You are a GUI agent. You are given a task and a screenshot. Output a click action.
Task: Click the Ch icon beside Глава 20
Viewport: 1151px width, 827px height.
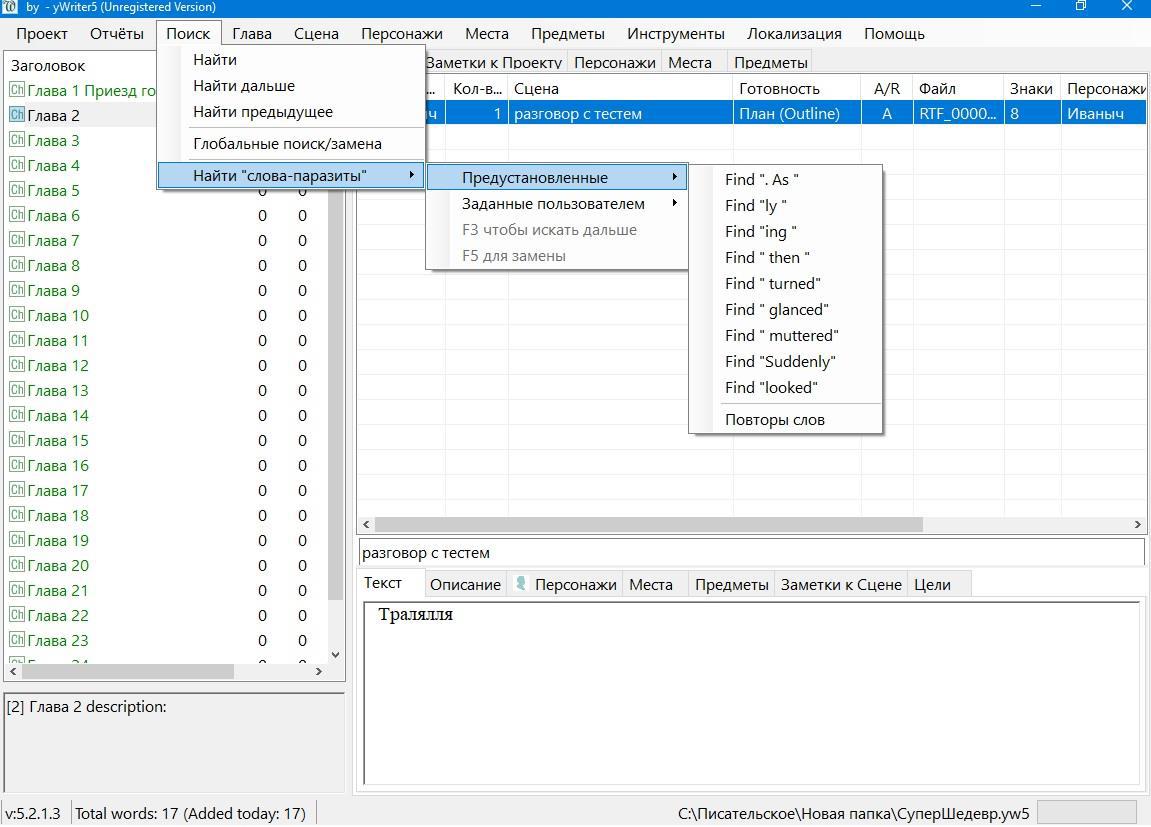pyautogui.click(x=17, y=565)
